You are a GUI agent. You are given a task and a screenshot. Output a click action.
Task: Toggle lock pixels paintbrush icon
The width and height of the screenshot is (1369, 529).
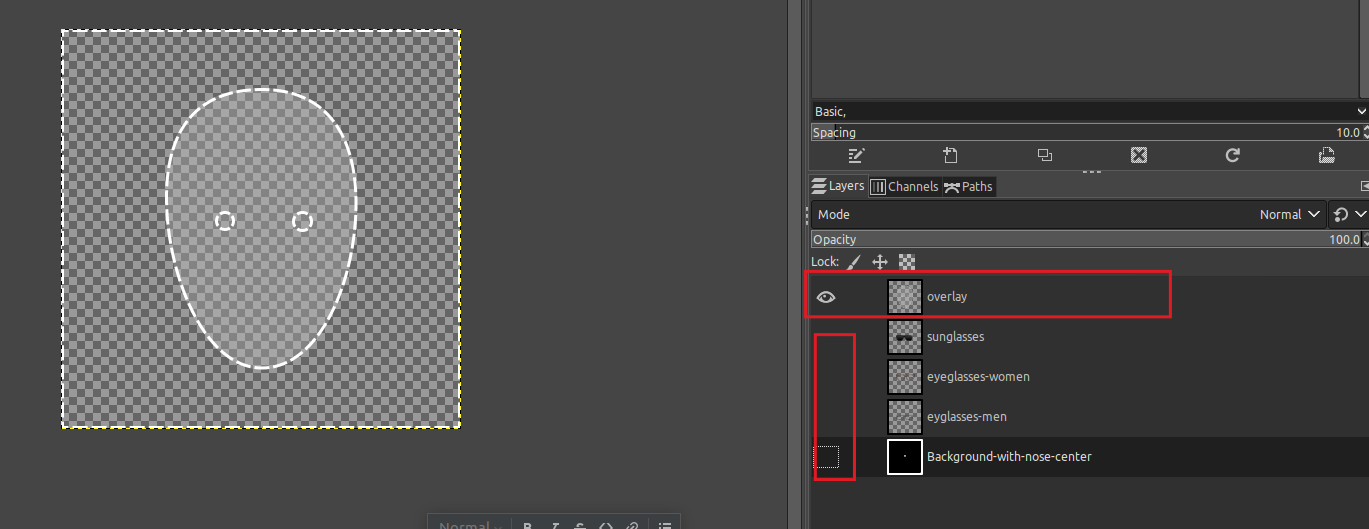[x=854, y=262]
